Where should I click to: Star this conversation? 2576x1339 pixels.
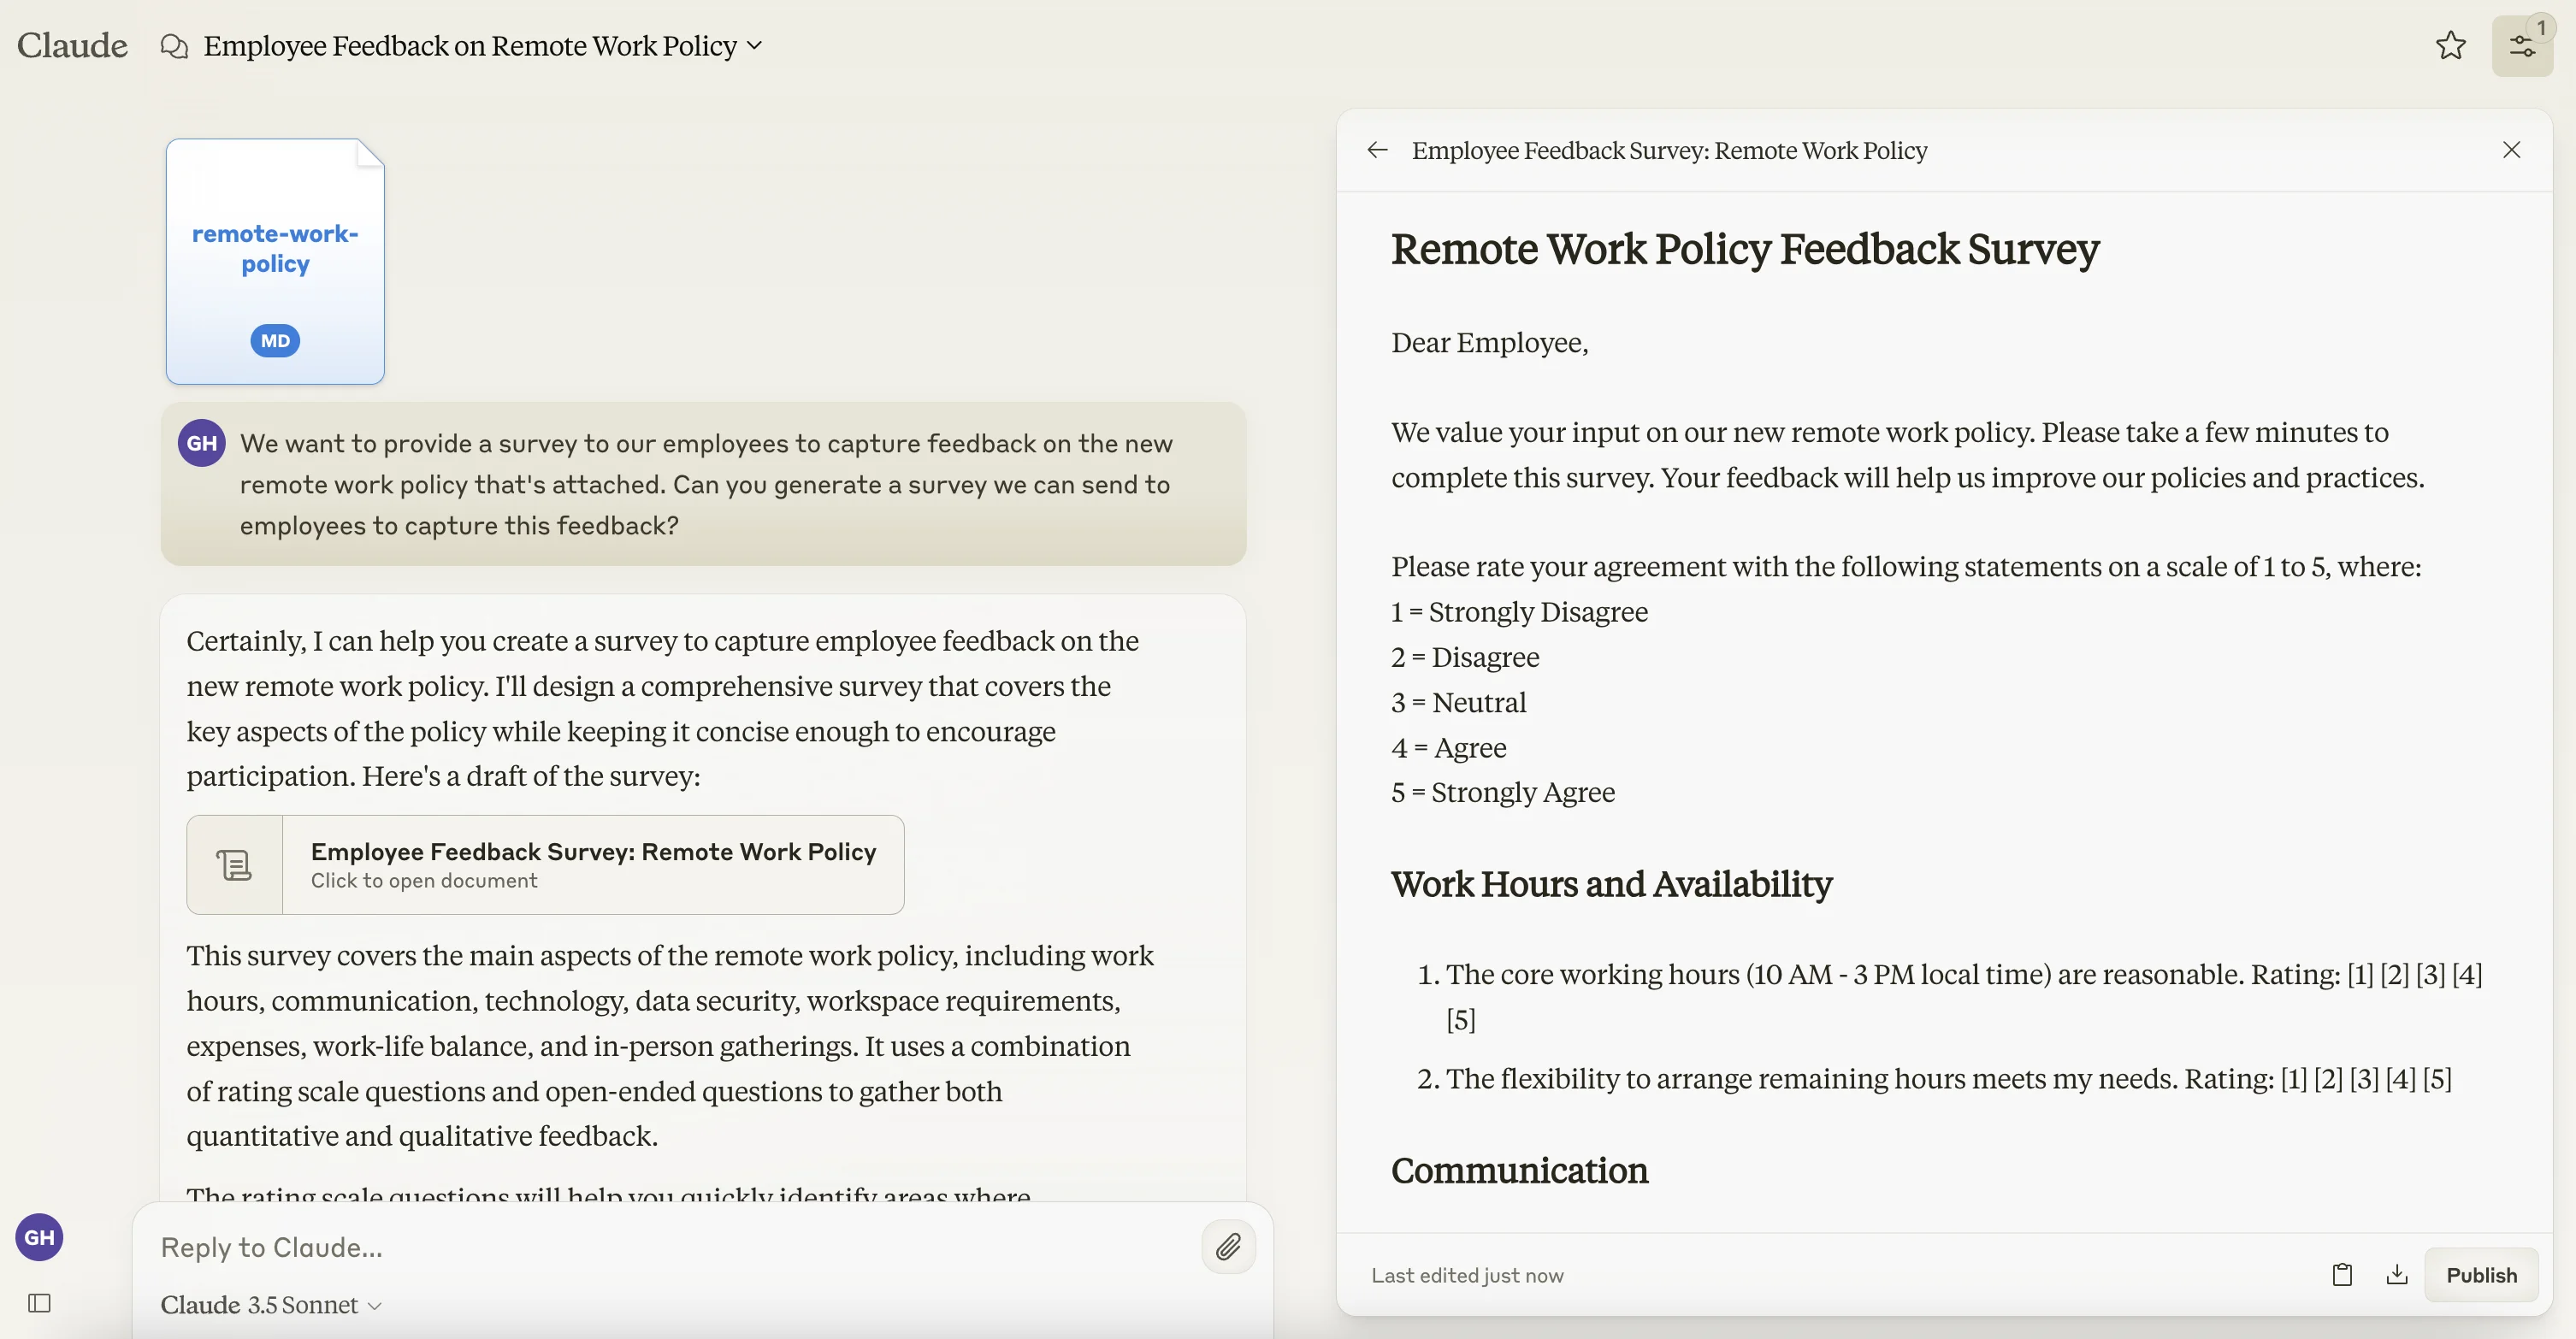click(x=2450, y=45)
